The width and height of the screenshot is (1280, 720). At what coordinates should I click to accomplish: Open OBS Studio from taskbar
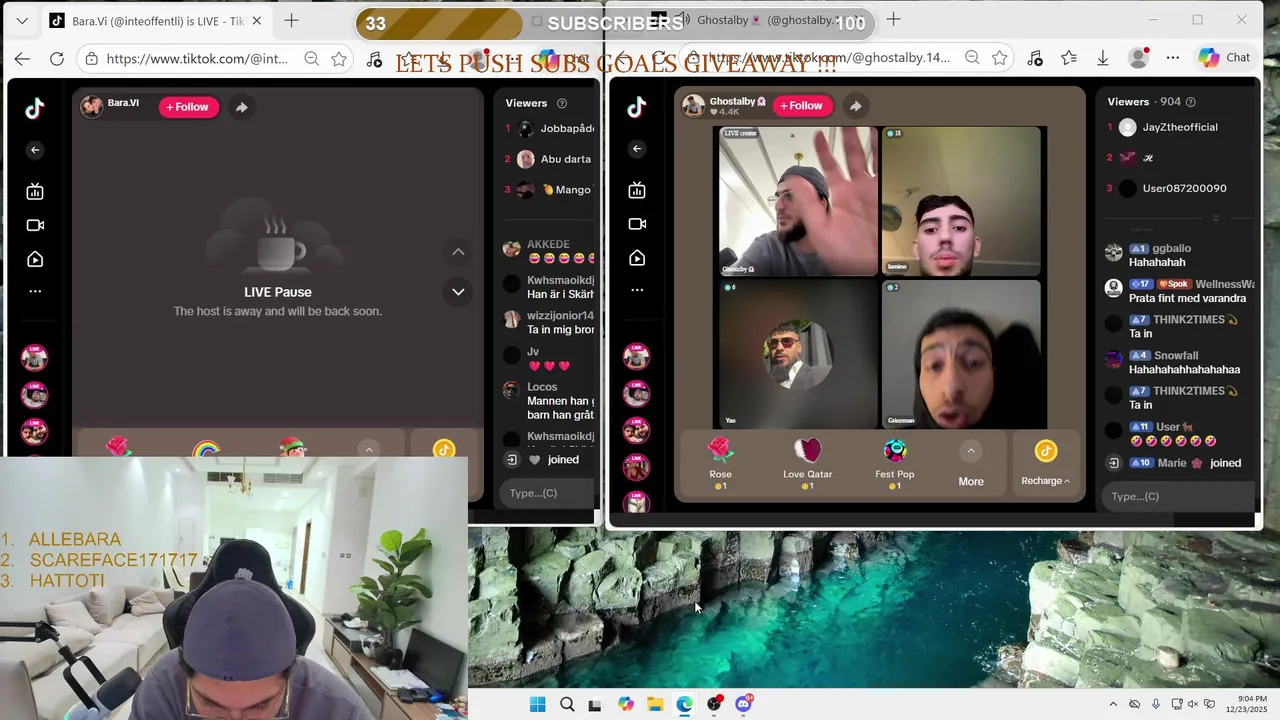pos(714,704)
